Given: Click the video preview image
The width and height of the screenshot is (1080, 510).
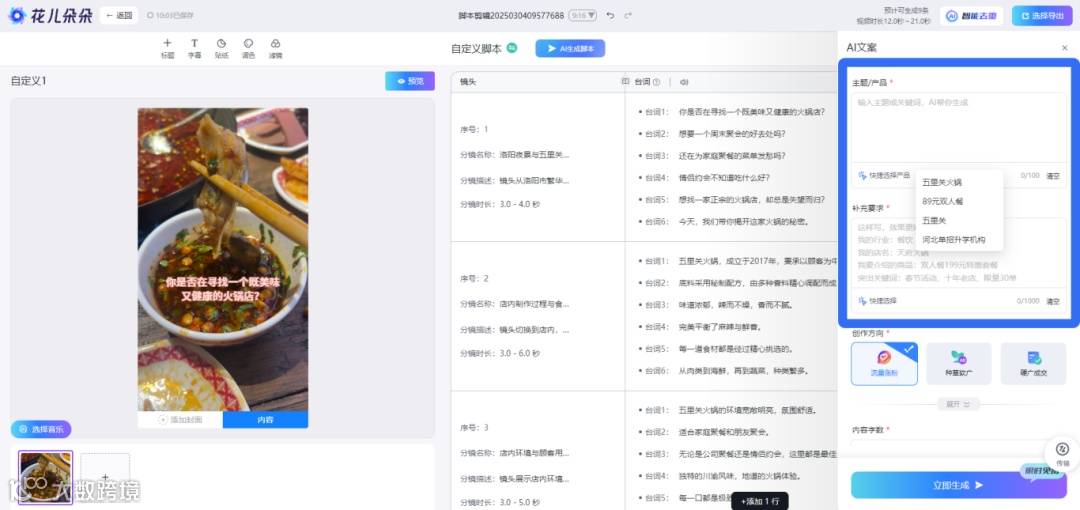Looking at the screenshot, I should pyautogui.click(x=222, y=259).
